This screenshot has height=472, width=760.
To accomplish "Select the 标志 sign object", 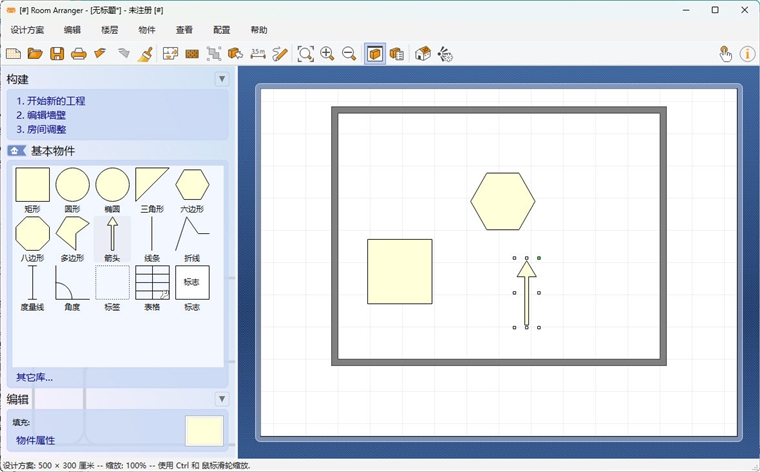I will (192, 288).
